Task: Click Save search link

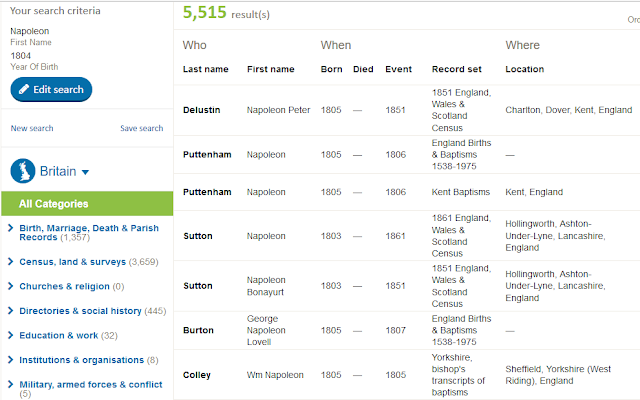Action: 142,128
